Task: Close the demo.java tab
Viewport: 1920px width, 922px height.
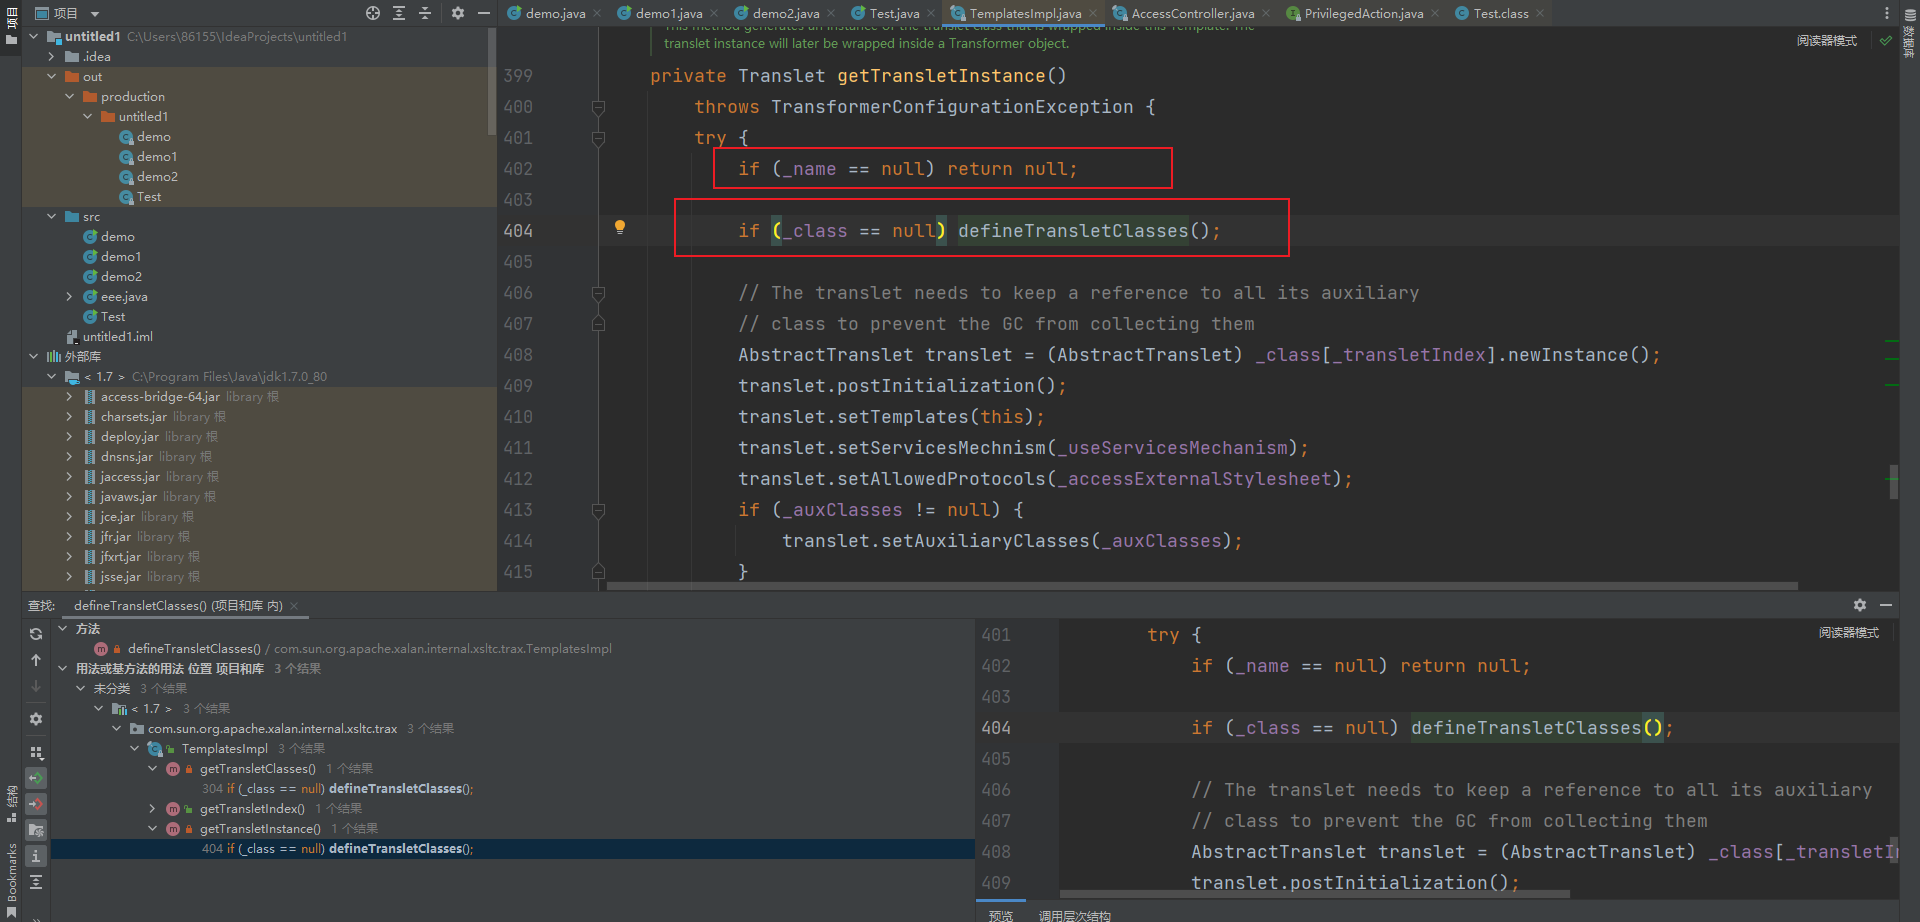Action: (597, 13)
